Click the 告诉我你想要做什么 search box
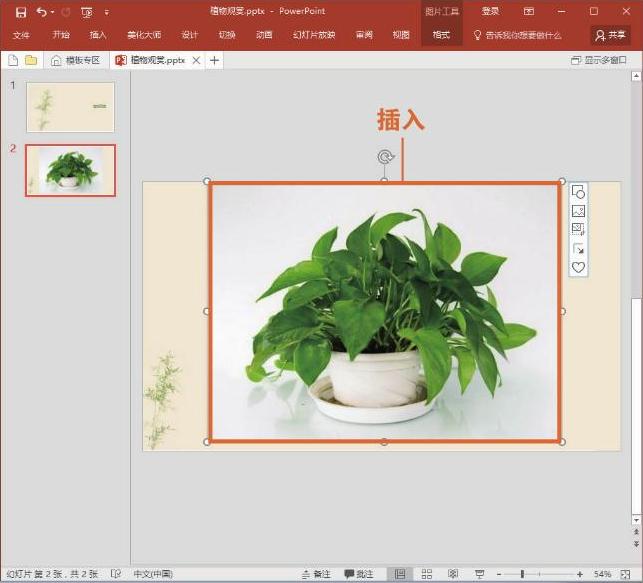 518,35
